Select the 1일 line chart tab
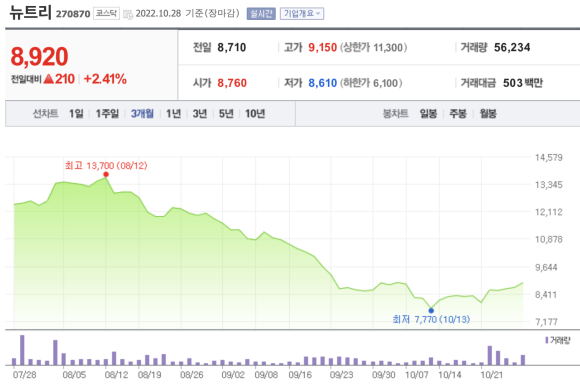The image size is (580, 392). 76,114
